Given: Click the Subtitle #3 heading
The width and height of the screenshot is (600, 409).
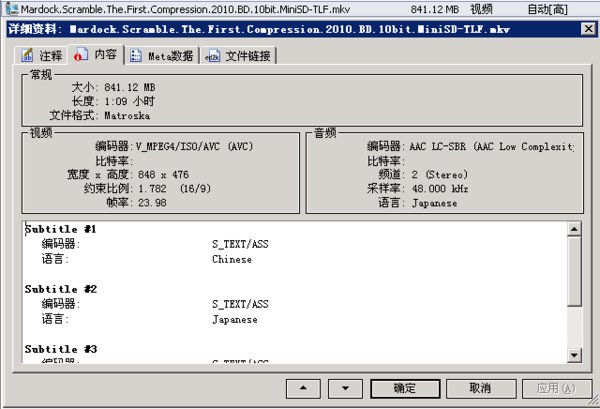Looking at the screenshot, I should point(61,349).
